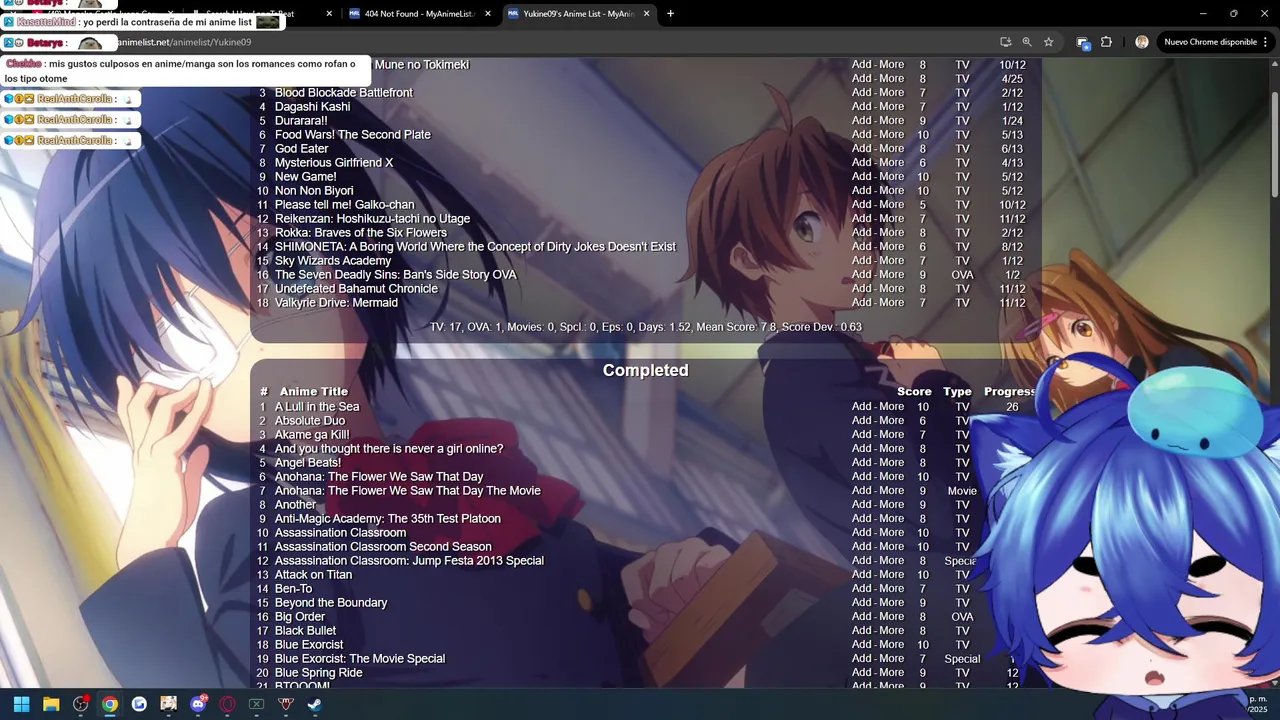
Task: Open a new browser tab with plus button
Action: (x=670, y=14)
